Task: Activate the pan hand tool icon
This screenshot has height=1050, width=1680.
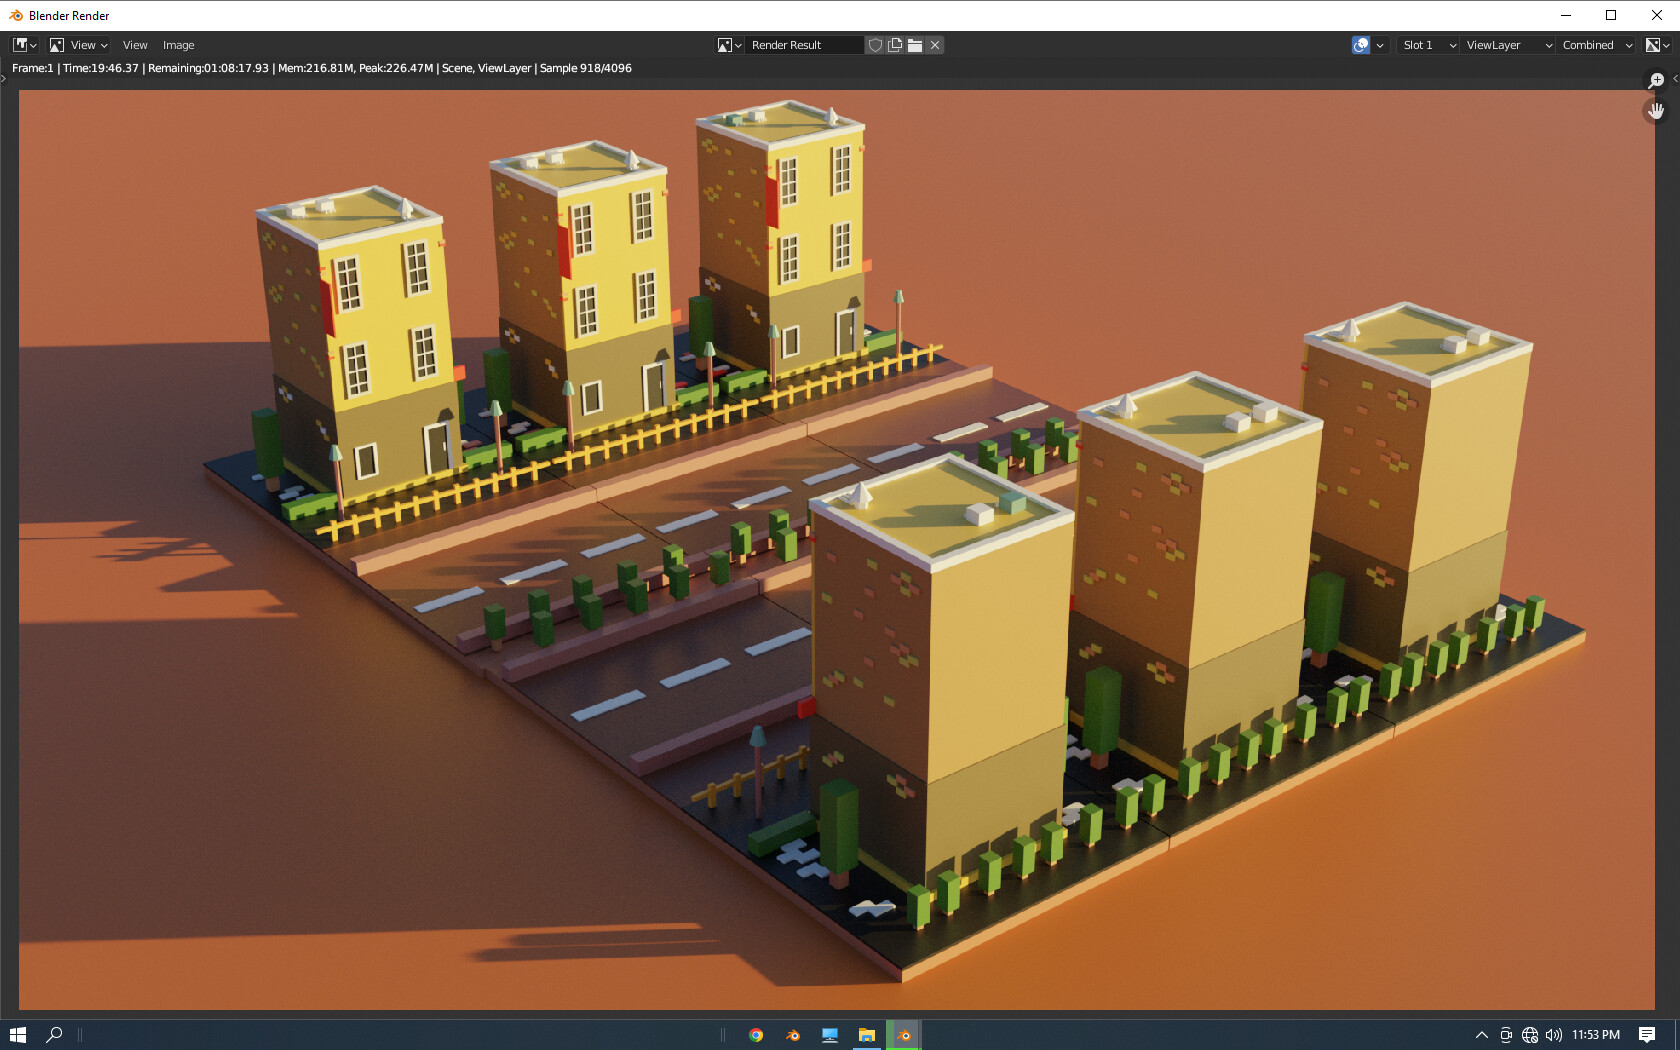Action: point(1655,110)
